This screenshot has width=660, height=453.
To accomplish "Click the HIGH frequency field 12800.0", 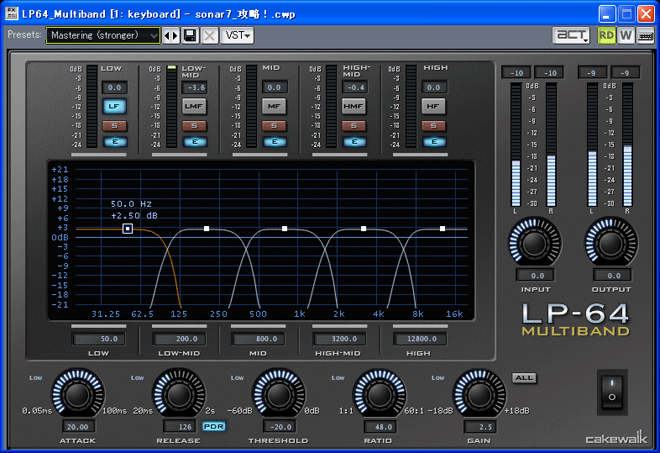I will 420,339.
